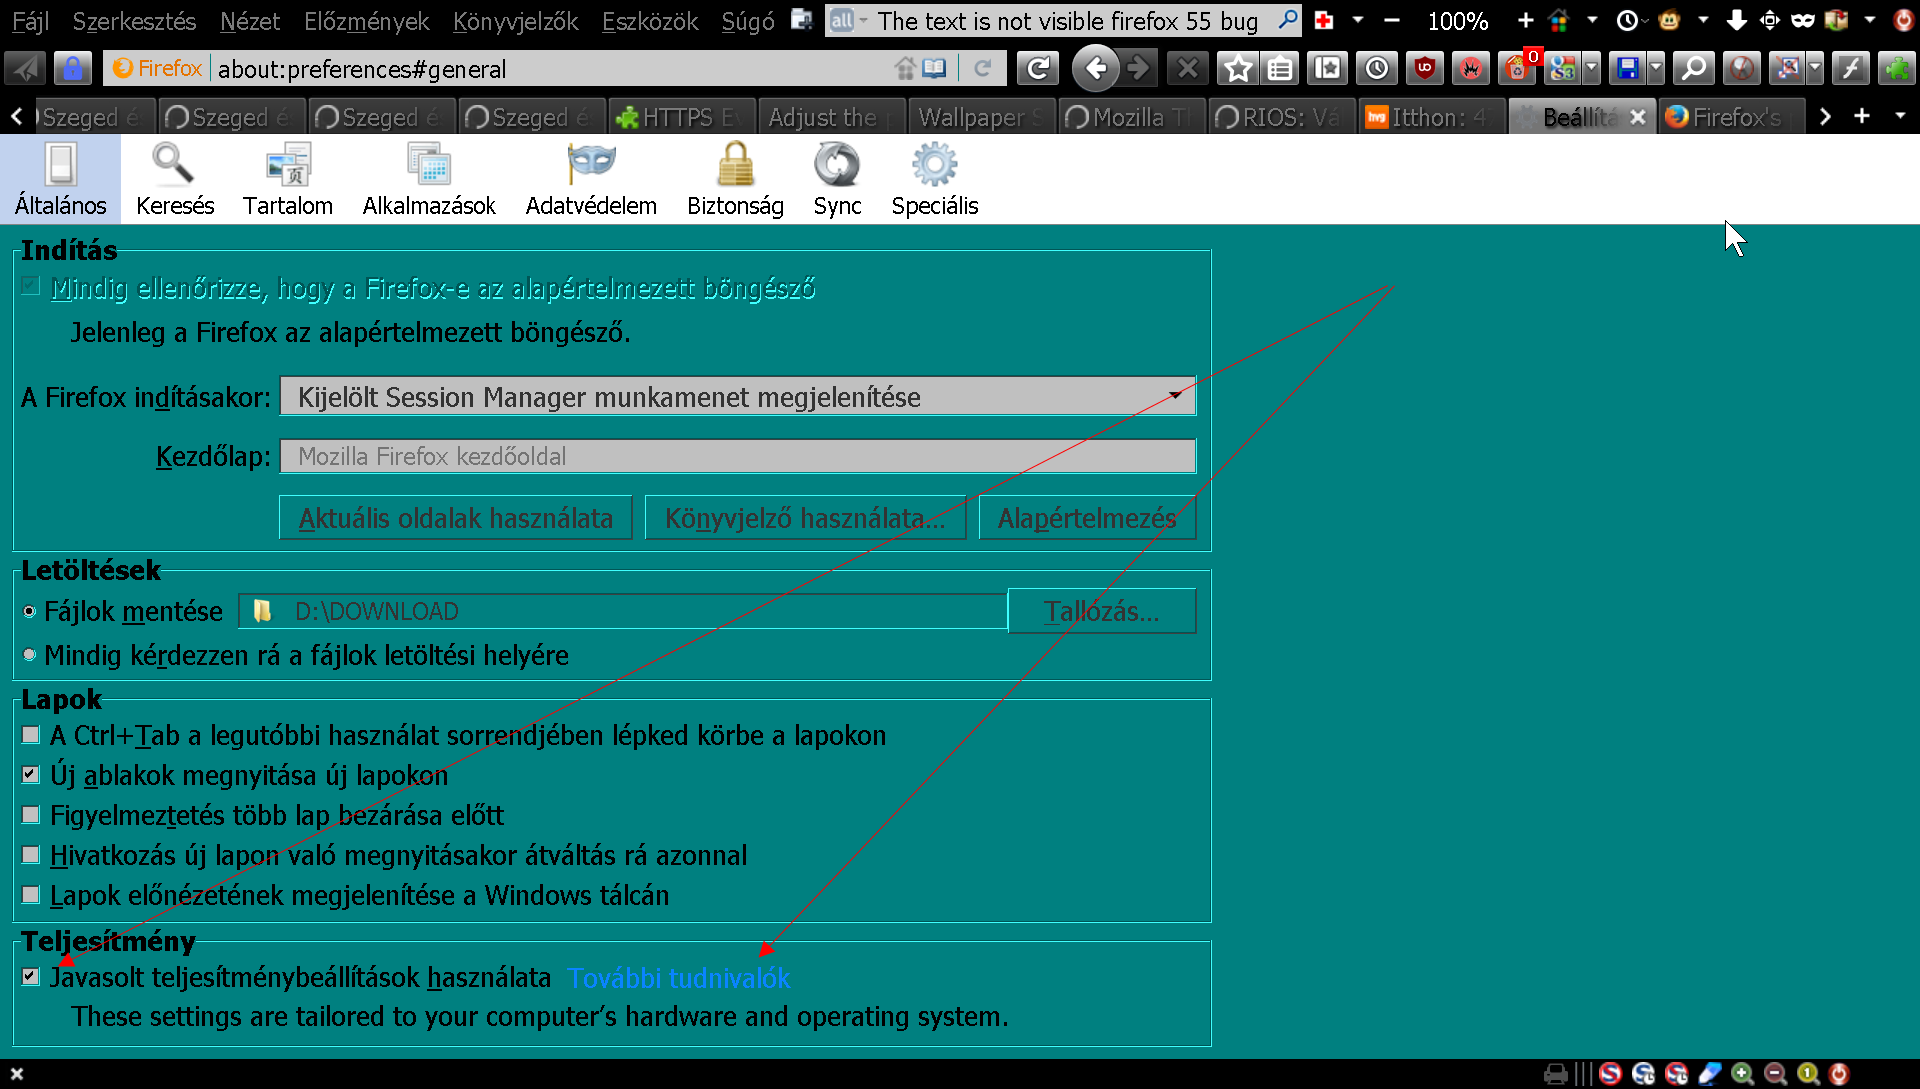The width and height of the screenshot is (1920, 1089).
Task: Click the stop loading X toolbar button
Action: 1187,68
